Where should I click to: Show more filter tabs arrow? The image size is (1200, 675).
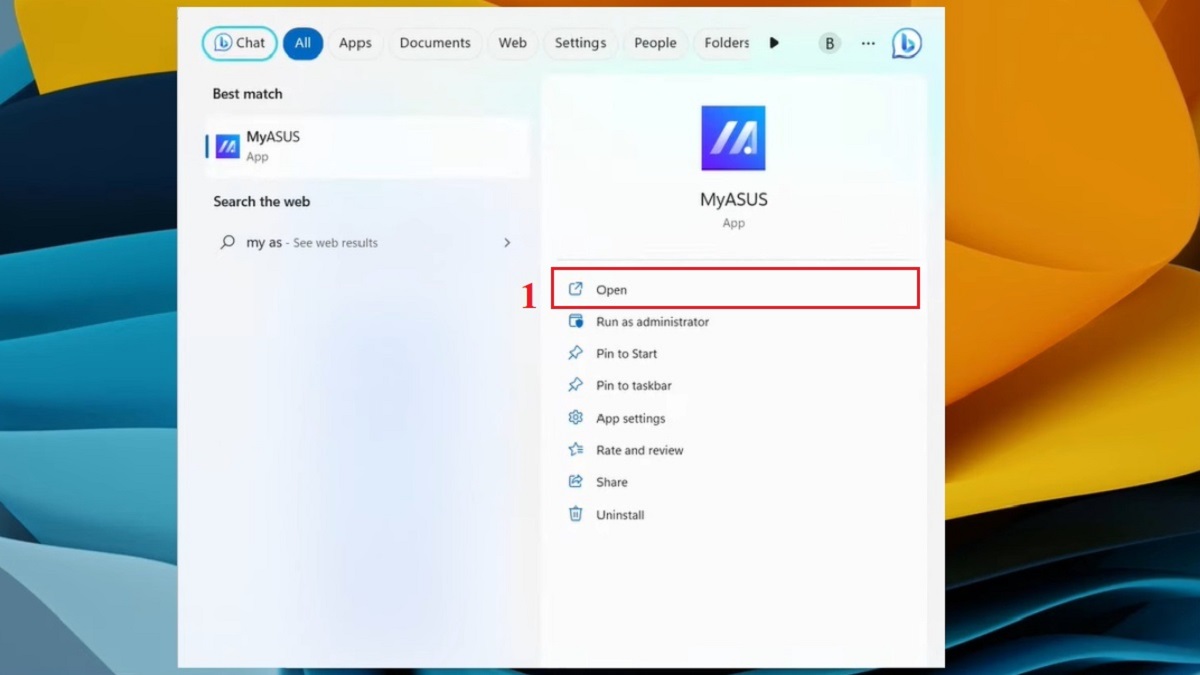pos(774,43)
